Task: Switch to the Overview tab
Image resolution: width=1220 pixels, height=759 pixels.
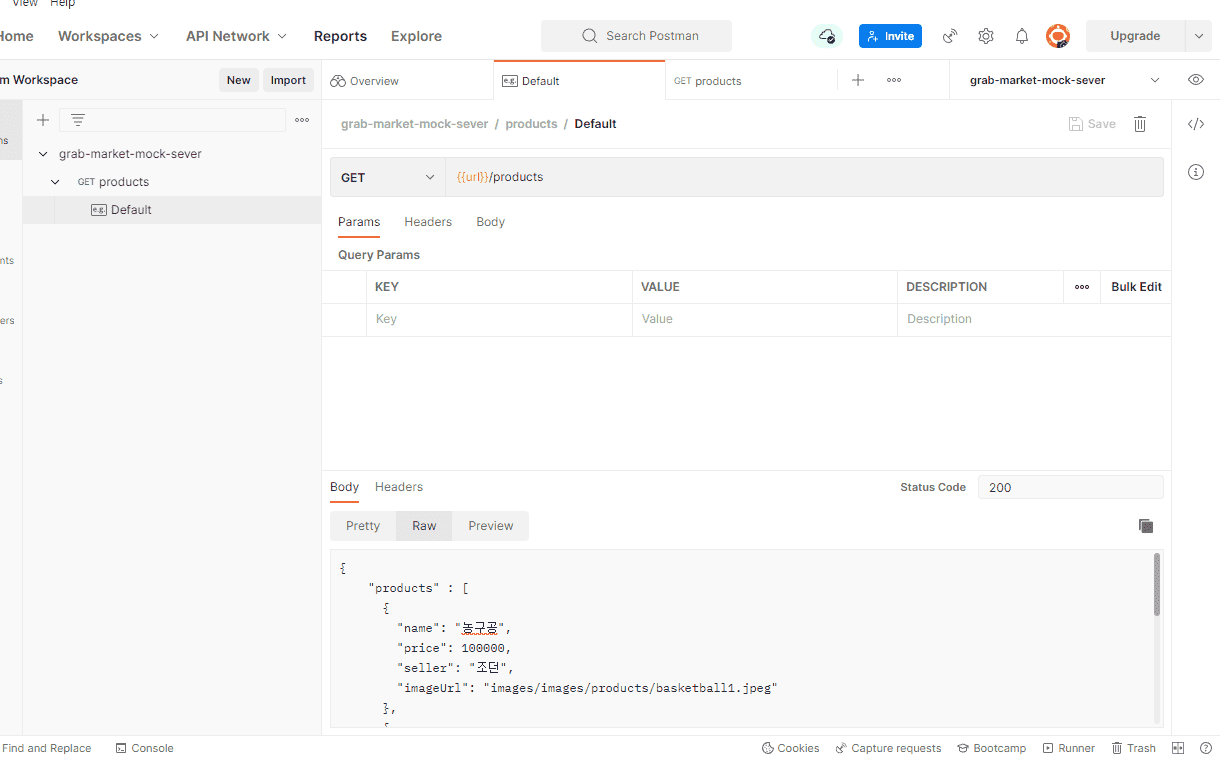Action: click(x=407, y=81)
